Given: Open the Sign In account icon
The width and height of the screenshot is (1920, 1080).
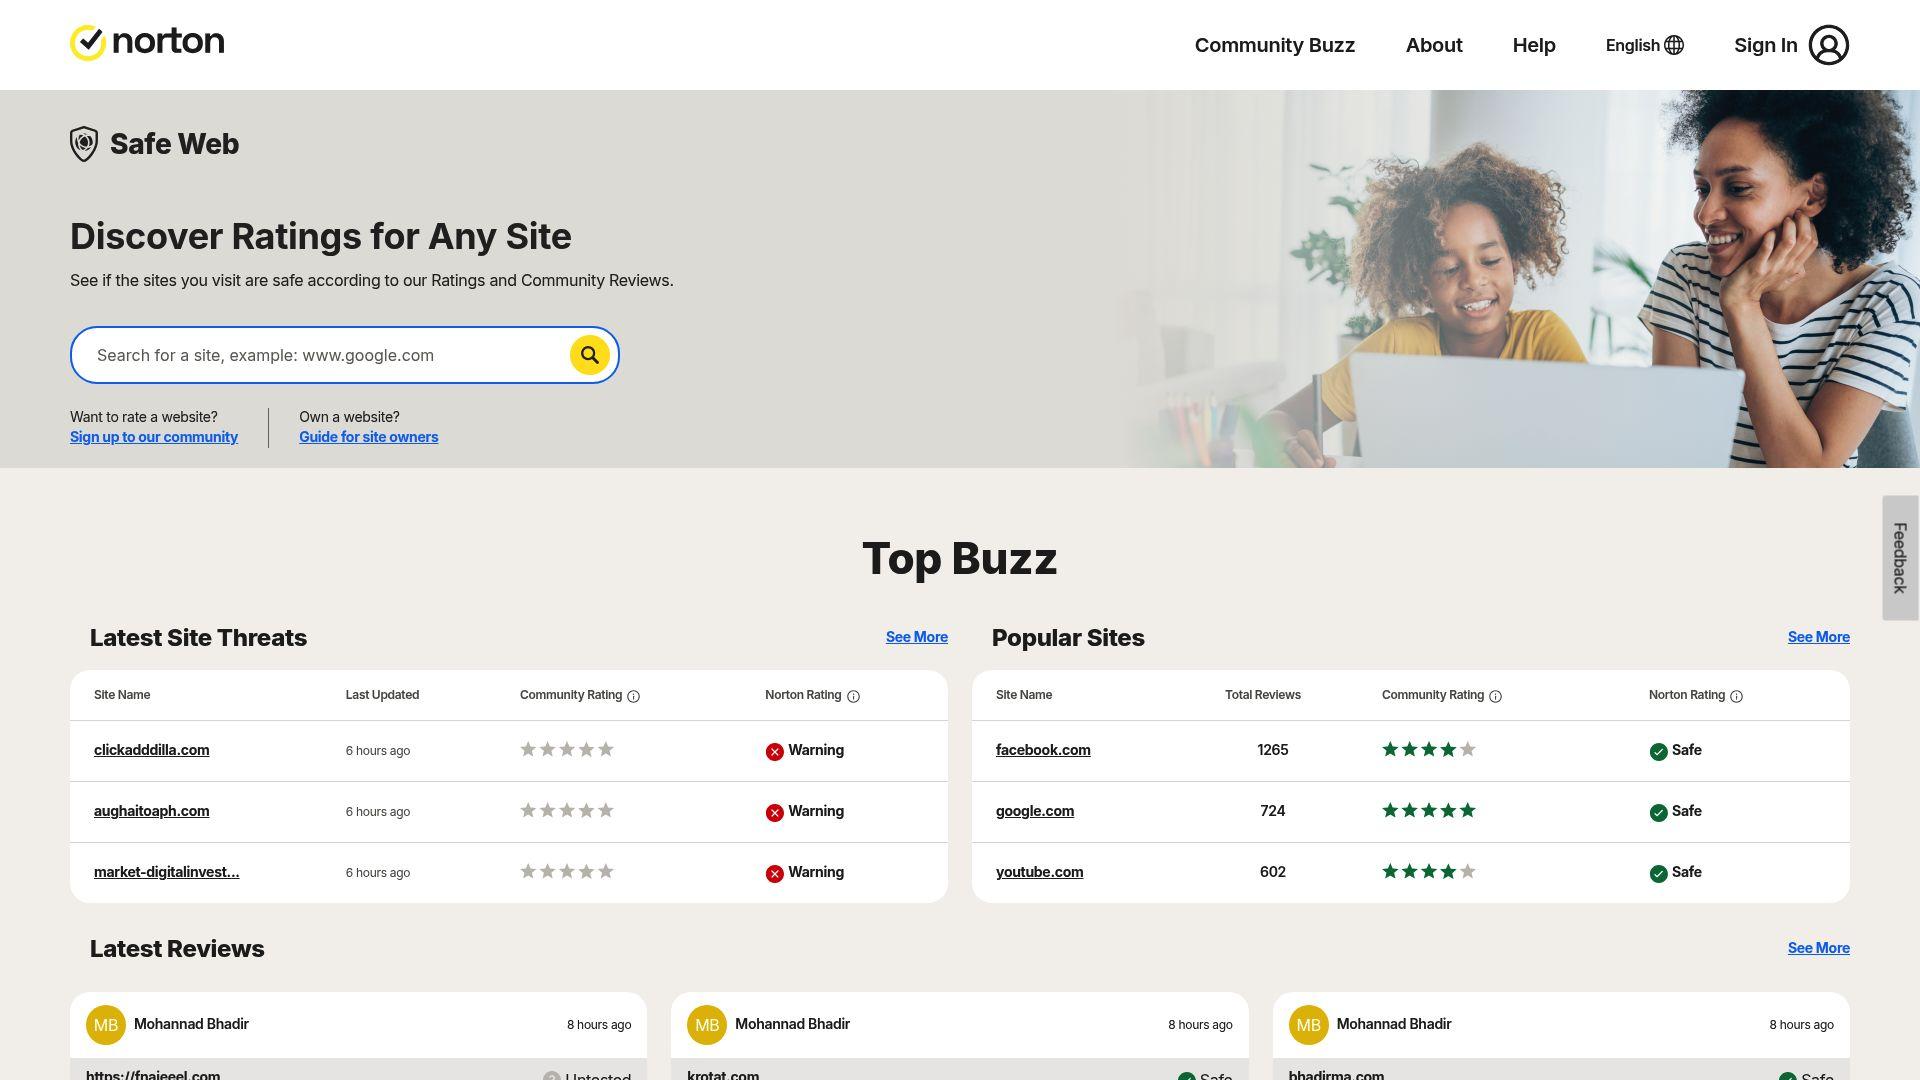Looking at the screenshot, I should [1829, 45].
